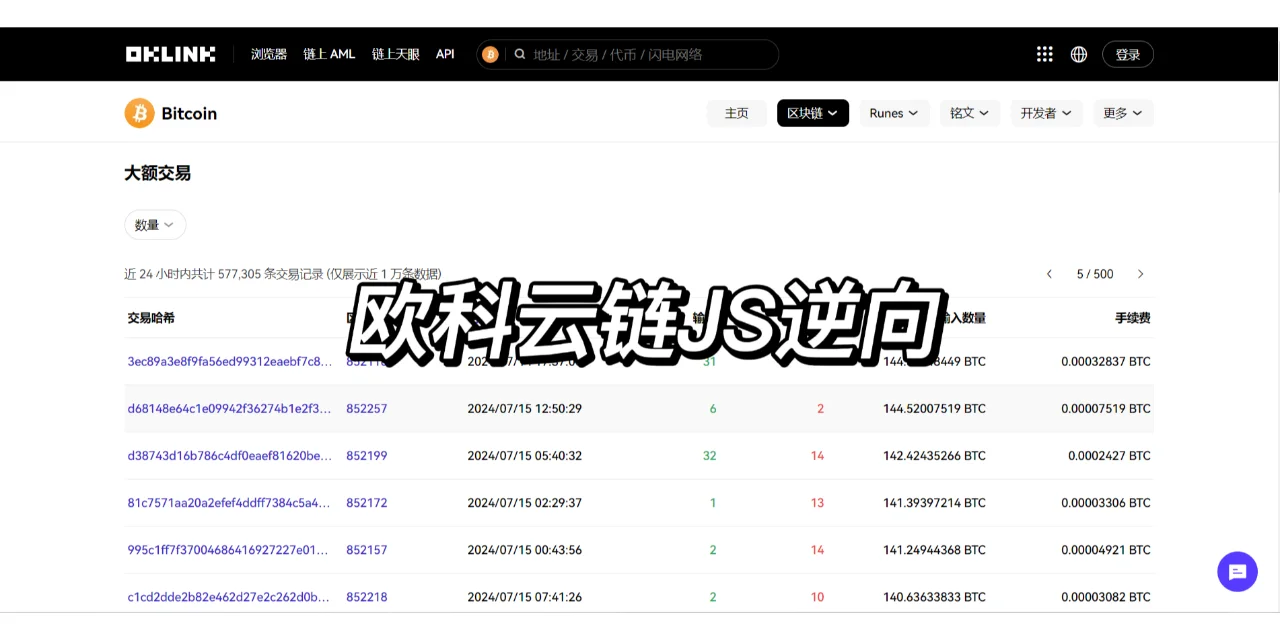Viewport: 1280px width, 640px height.
Task: Open the apps grid menu
Action: (x=1044, y=53)
